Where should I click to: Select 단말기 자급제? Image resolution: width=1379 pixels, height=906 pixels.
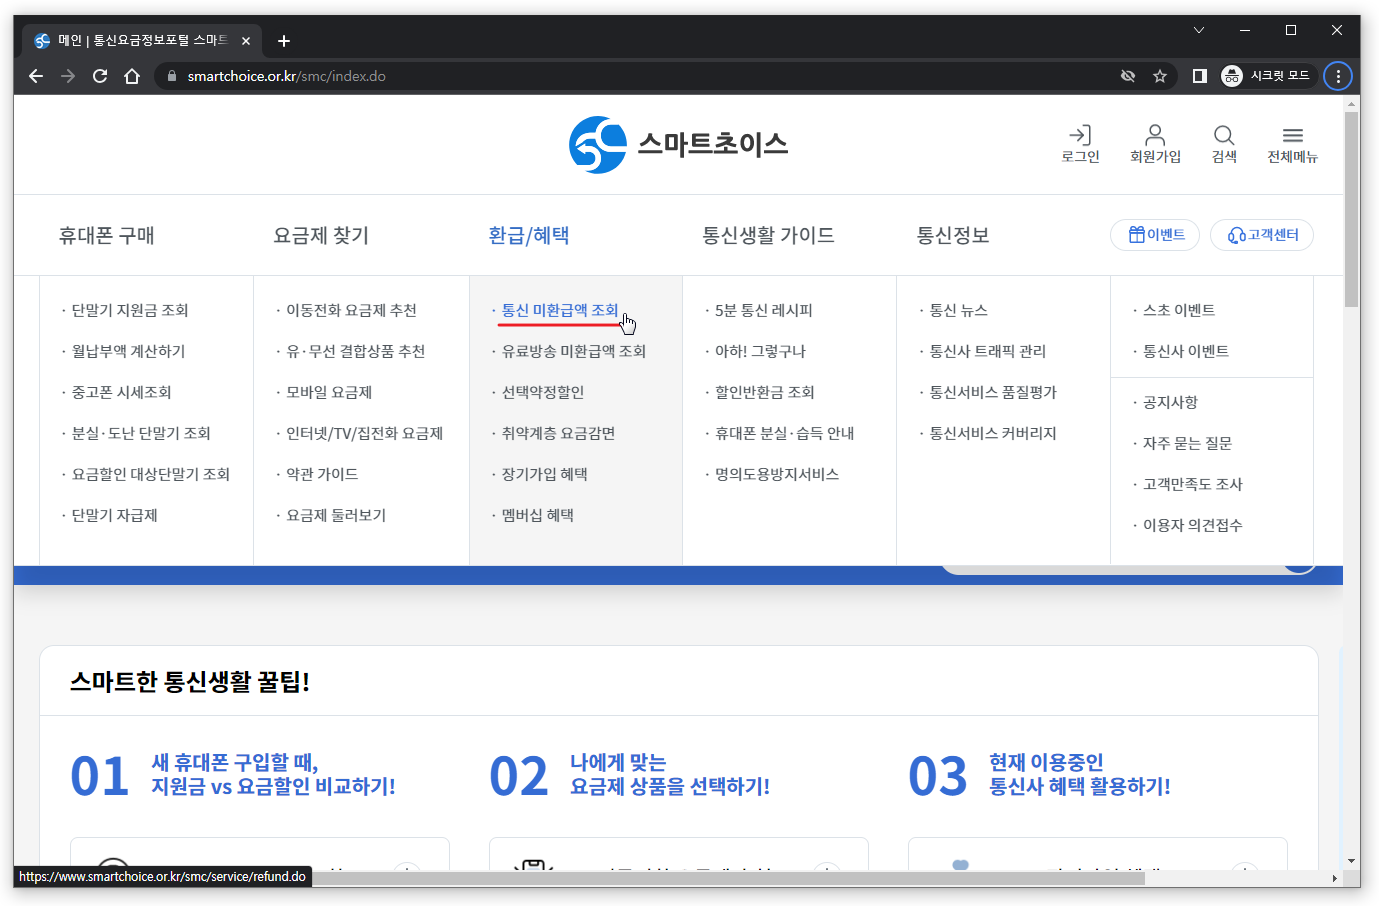coord(115,515)
